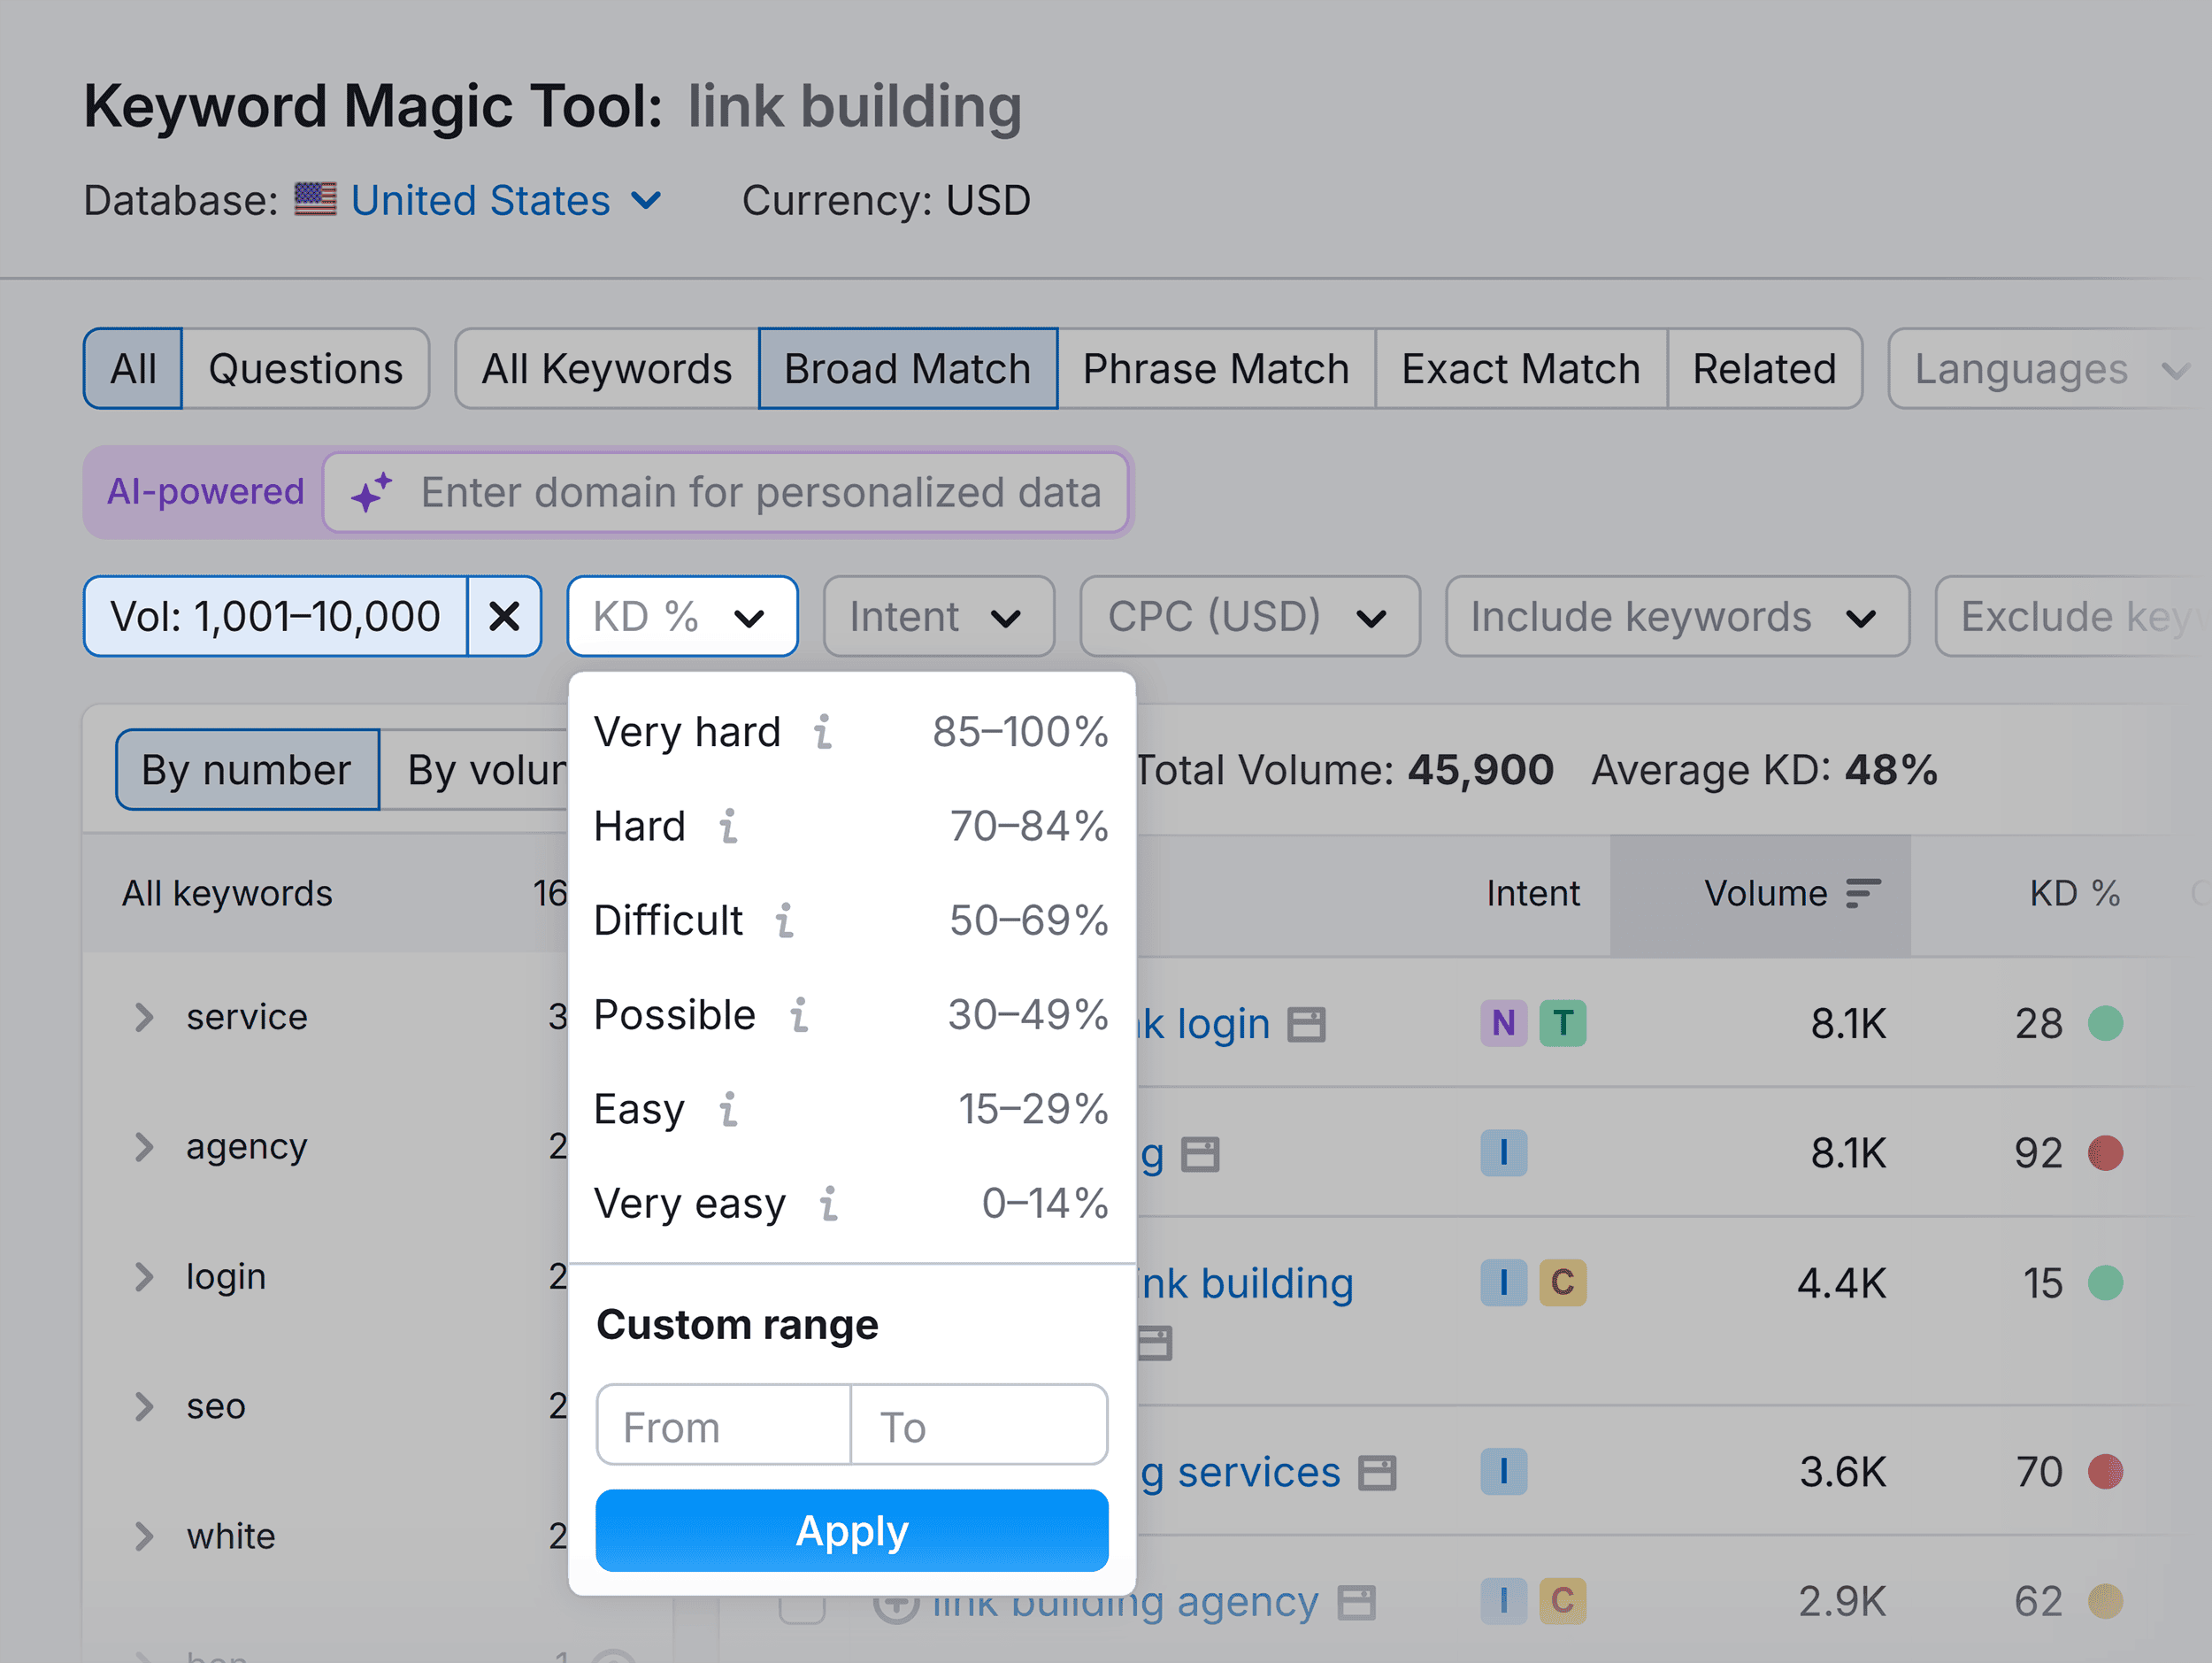
Task: Select the By number grouping tab
Action: (x=247, y=770)
